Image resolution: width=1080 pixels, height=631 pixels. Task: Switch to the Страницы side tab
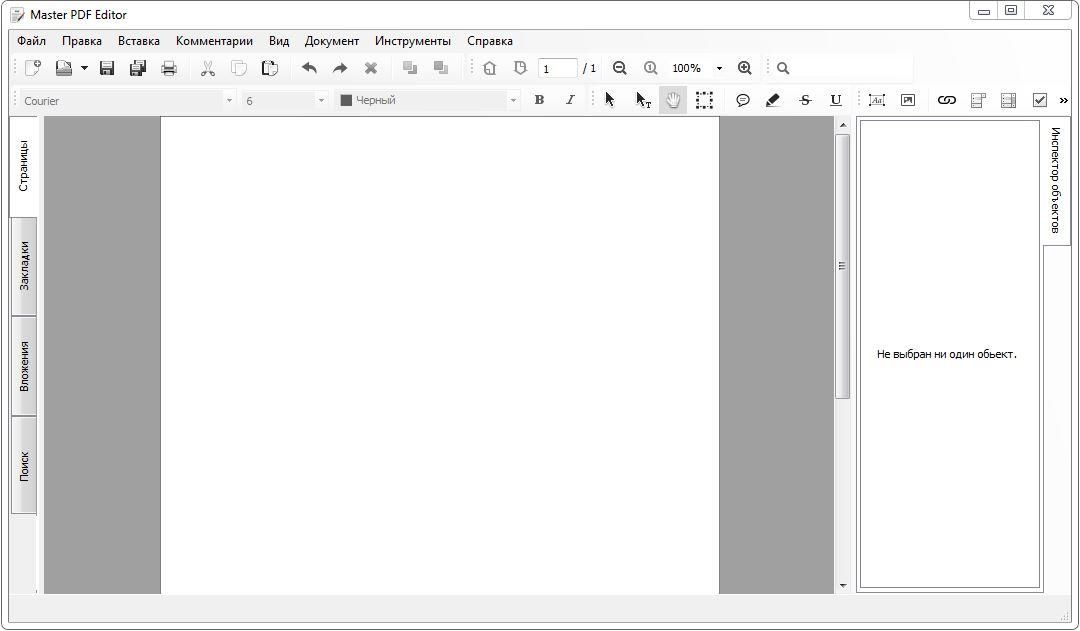coord(23,166)
